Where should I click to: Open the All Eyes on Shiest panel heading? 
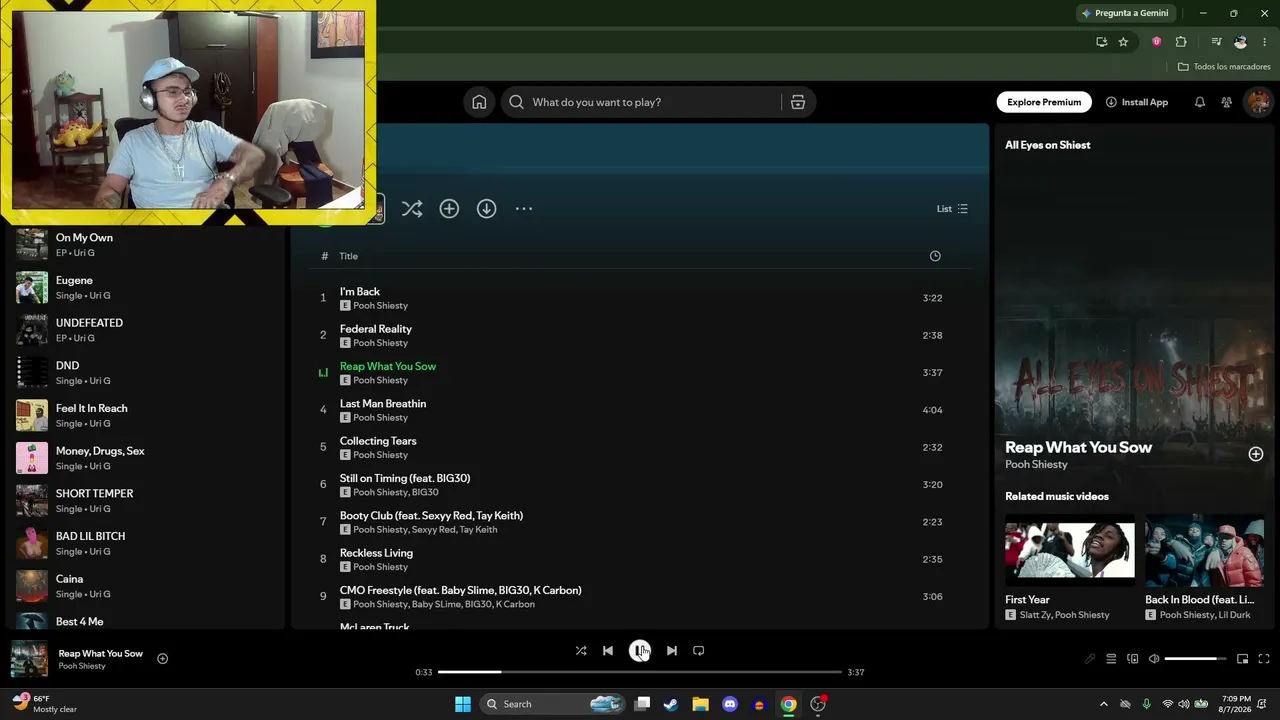1047,145
